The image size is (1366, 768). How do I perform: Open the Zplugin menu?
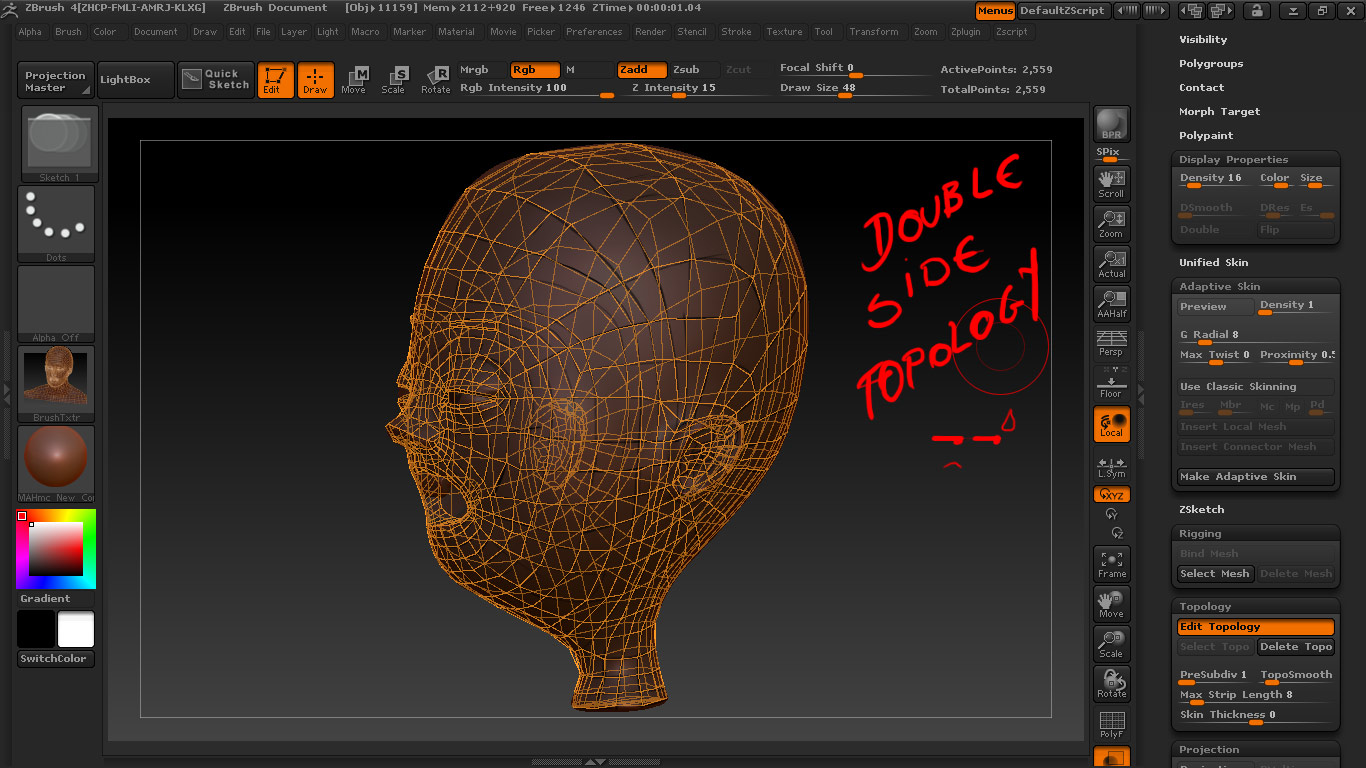click(x=965, y=32)
